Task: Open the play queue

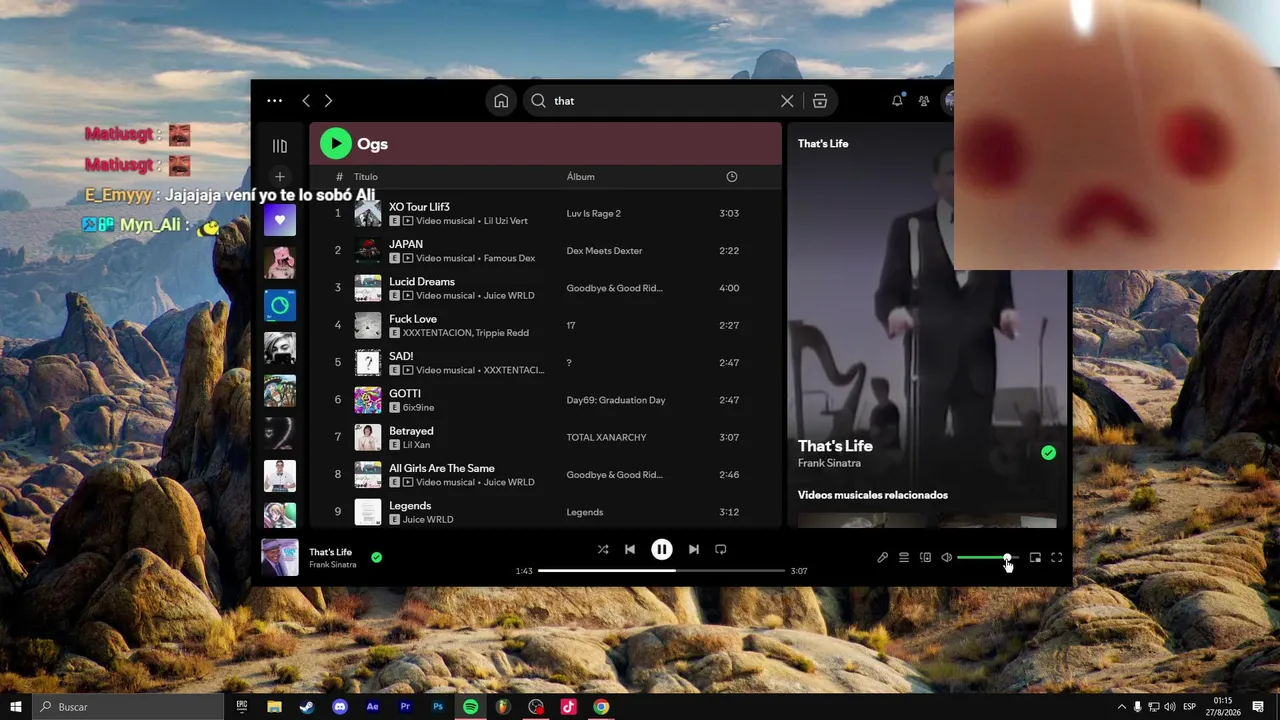Action: click(904, 558)
